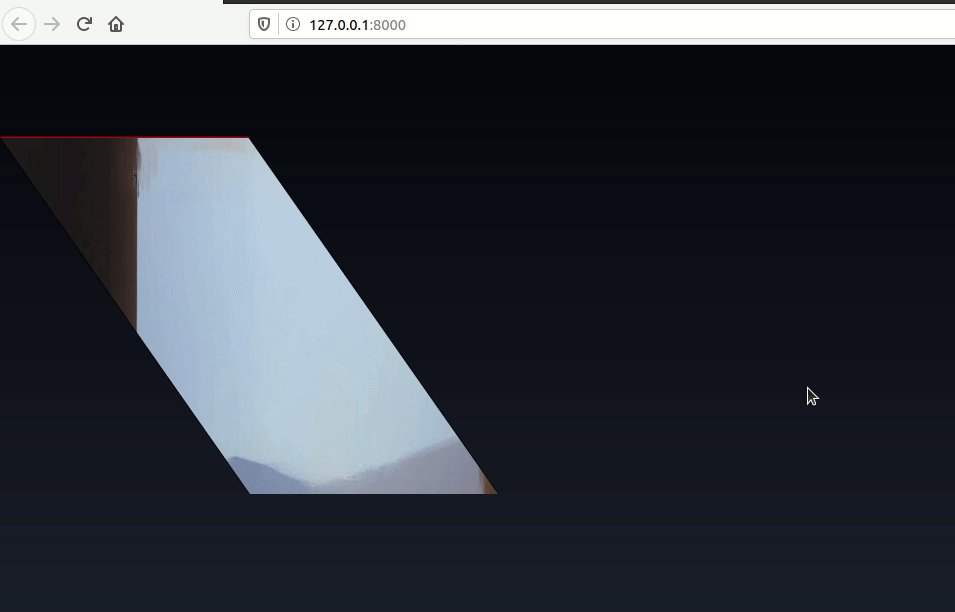Image resolution: width=955 pixels, height=612 pixels.
Task: Open the address bar suggestions dropdown
Action: 500,24
